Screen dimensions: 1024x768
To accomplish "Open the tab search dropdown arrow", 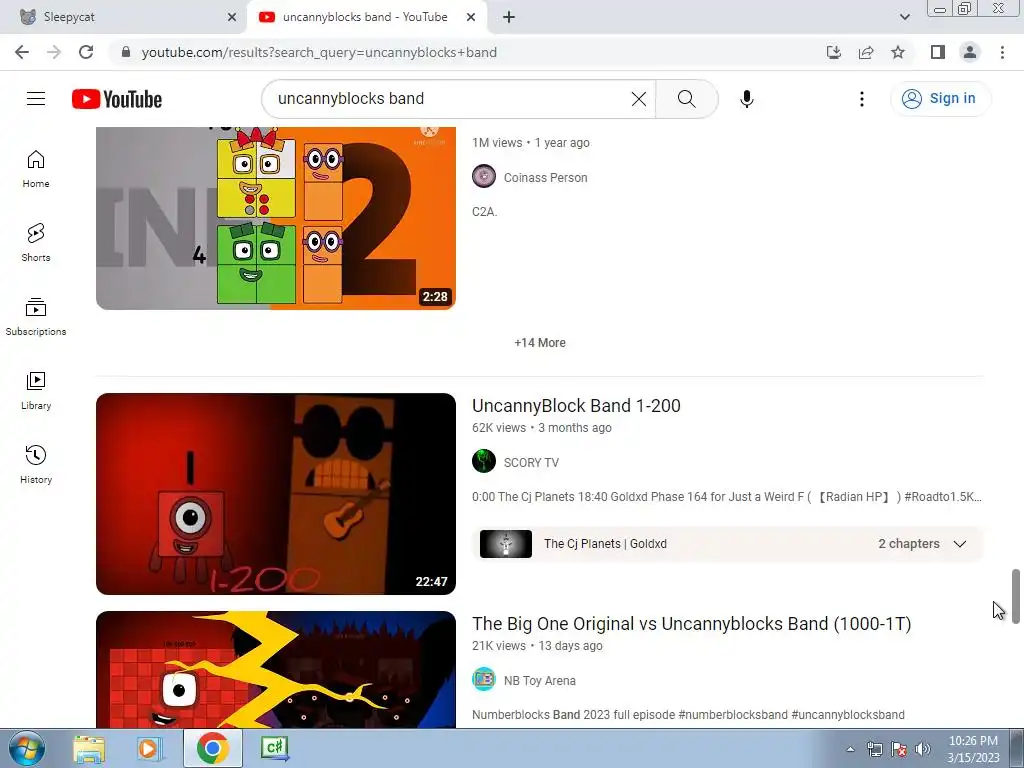I will pyautogui.click(x=904, y=17).
